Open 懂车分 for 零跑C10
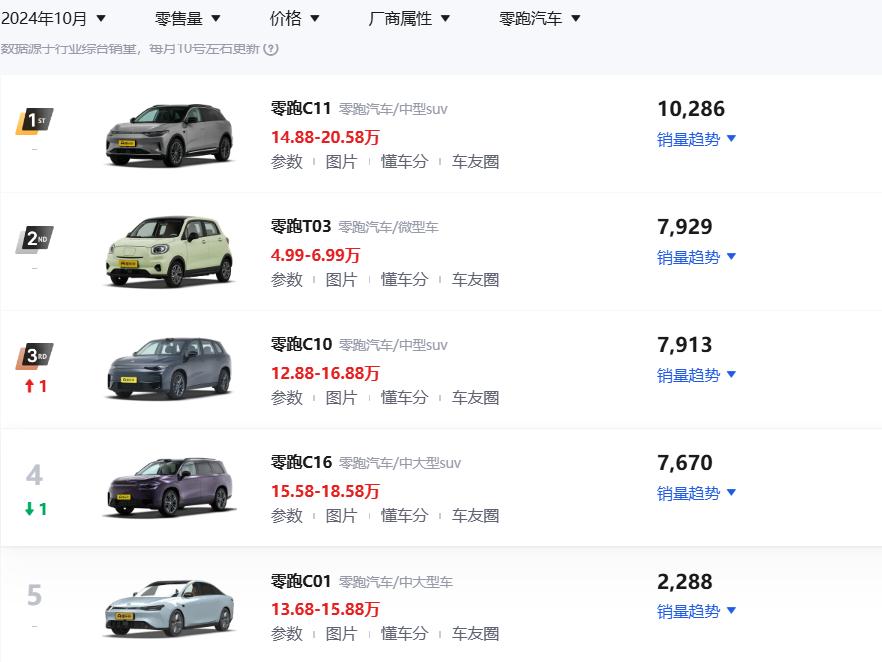882x662 pixels. click(404, 397)
